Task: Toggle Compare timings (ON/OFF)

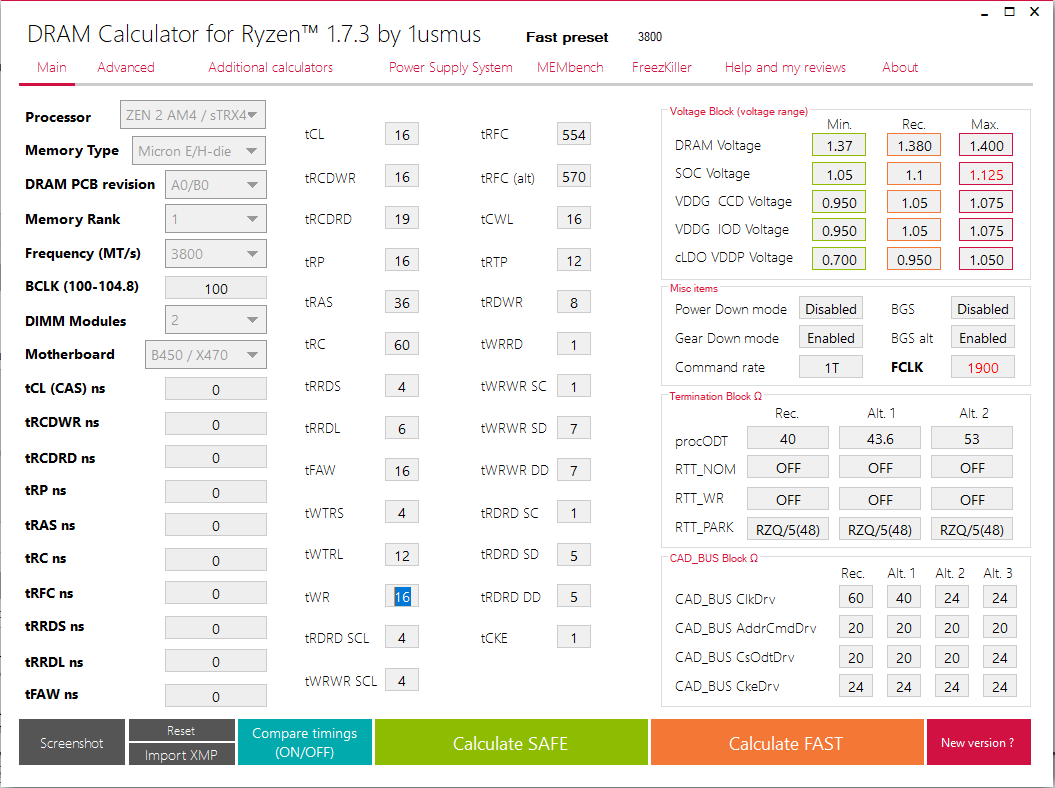Action: tap(305, 742)
